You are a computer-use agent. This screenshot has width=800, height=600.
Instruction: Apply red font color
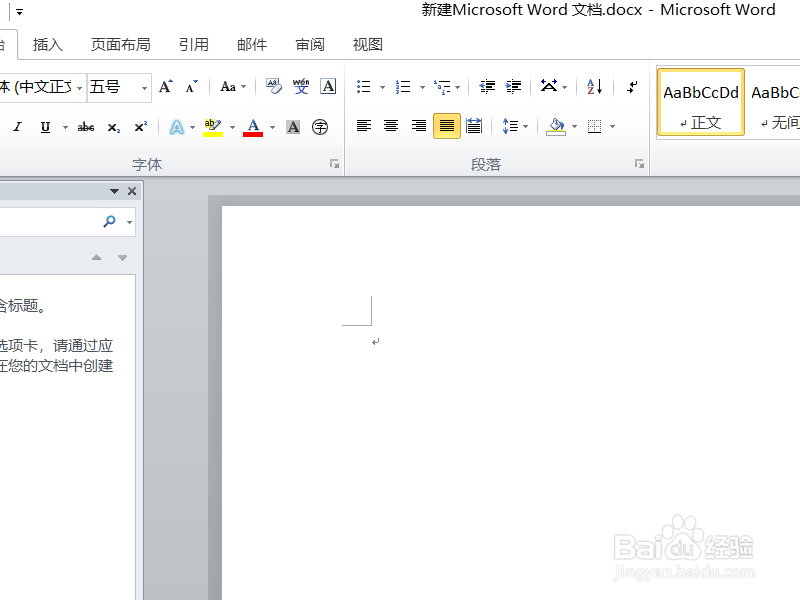click(253, 127)
